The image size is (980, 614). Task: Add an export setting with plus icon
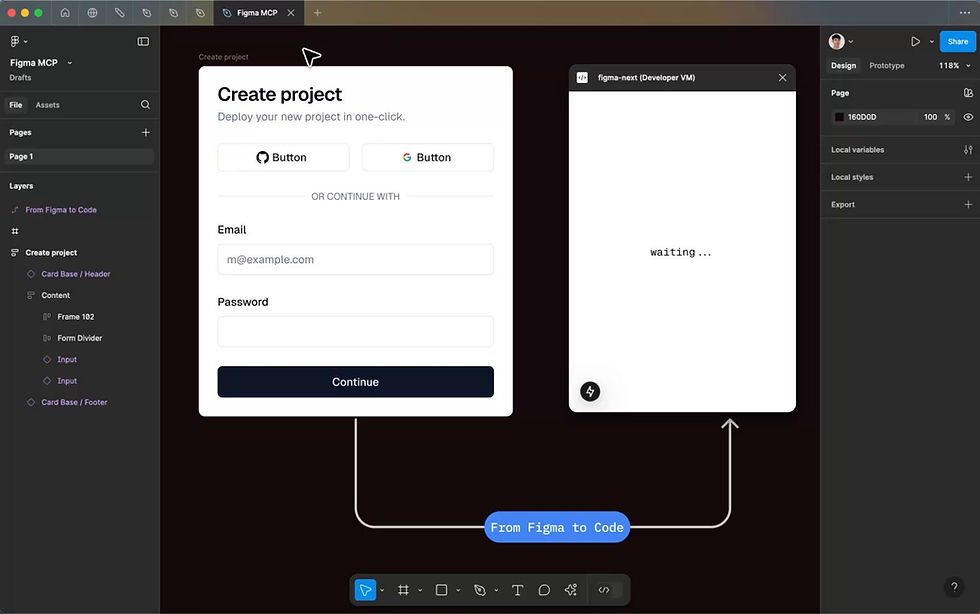click(x=968, y=204)
